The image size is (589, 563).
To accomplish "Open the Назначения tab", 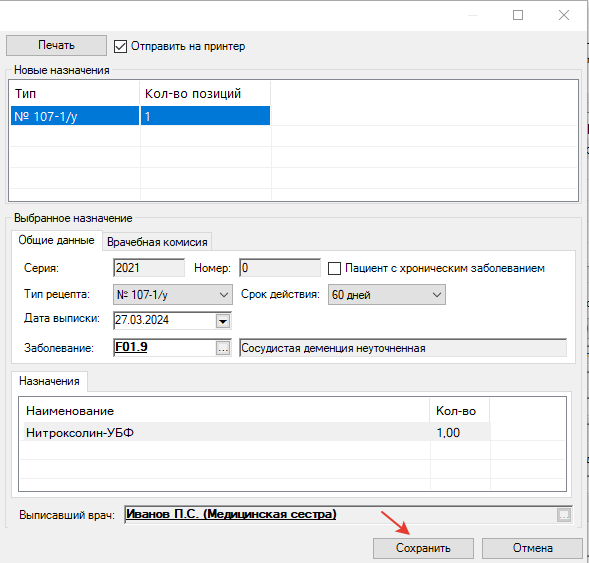I will (49, 381).
